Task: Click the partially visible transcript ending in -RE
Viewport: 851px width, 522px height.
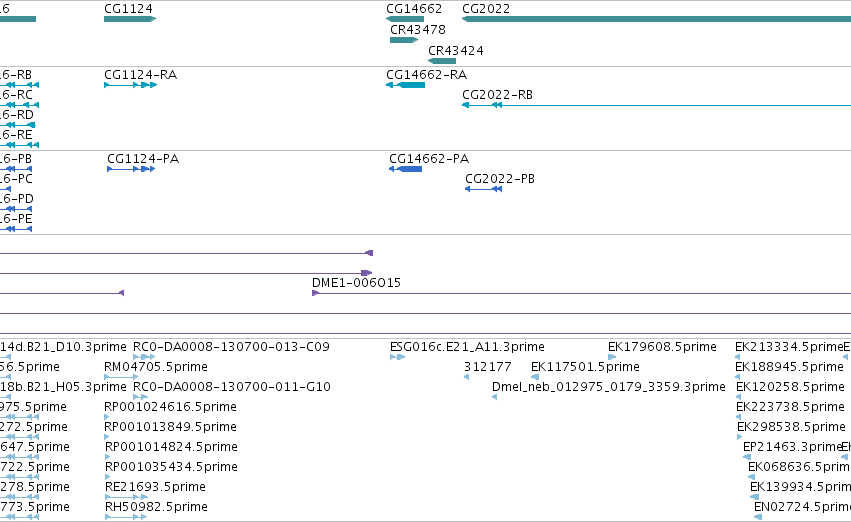Action: (x=19, y=145)
